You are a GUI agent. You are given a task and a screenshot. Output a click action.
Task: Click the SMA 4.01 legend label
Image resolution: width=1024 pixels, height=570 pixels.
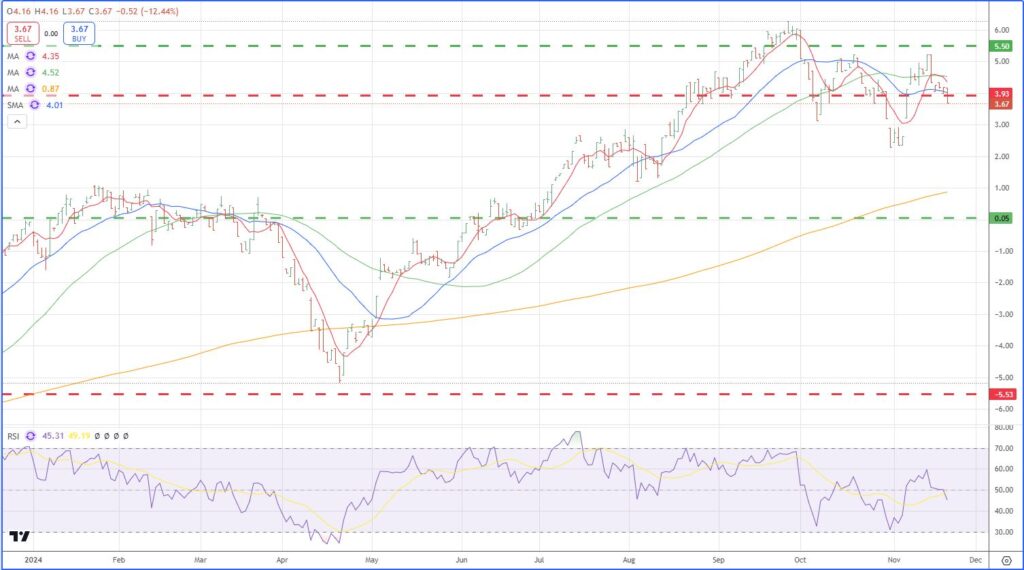(x=13, y=104)
